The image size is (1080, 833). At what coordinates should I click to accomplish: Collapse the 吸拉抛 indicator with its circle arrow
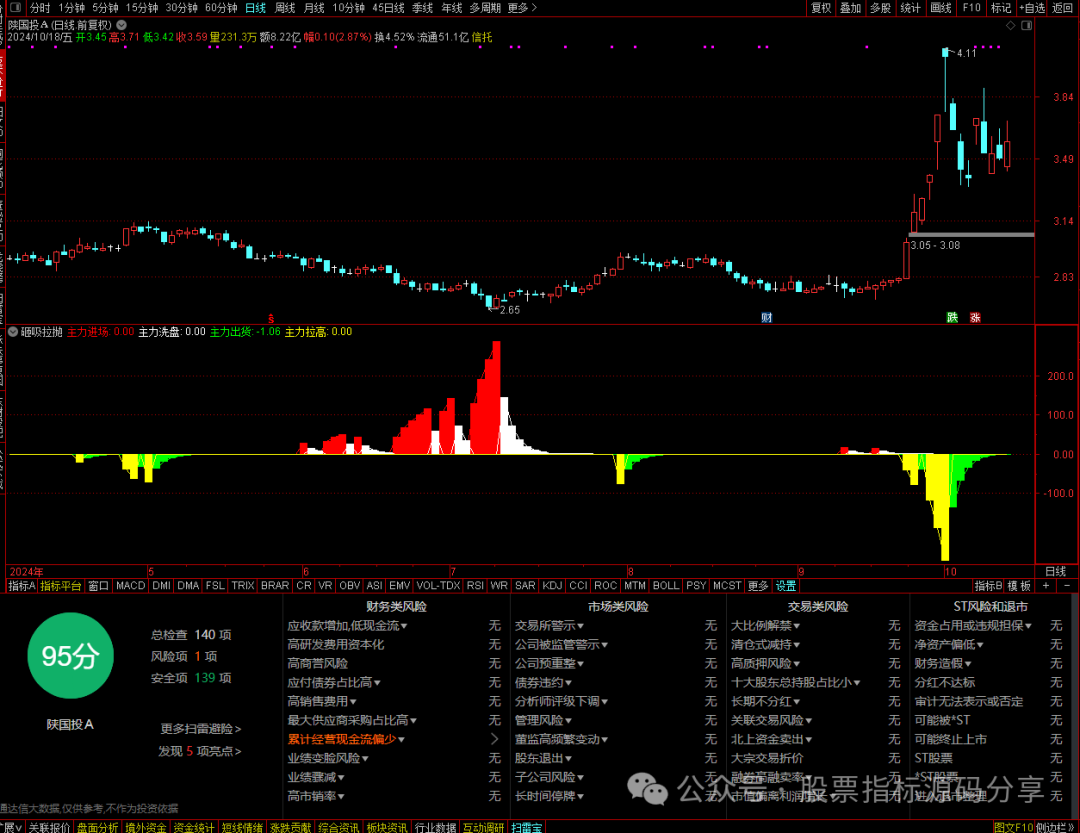[12, 332]
